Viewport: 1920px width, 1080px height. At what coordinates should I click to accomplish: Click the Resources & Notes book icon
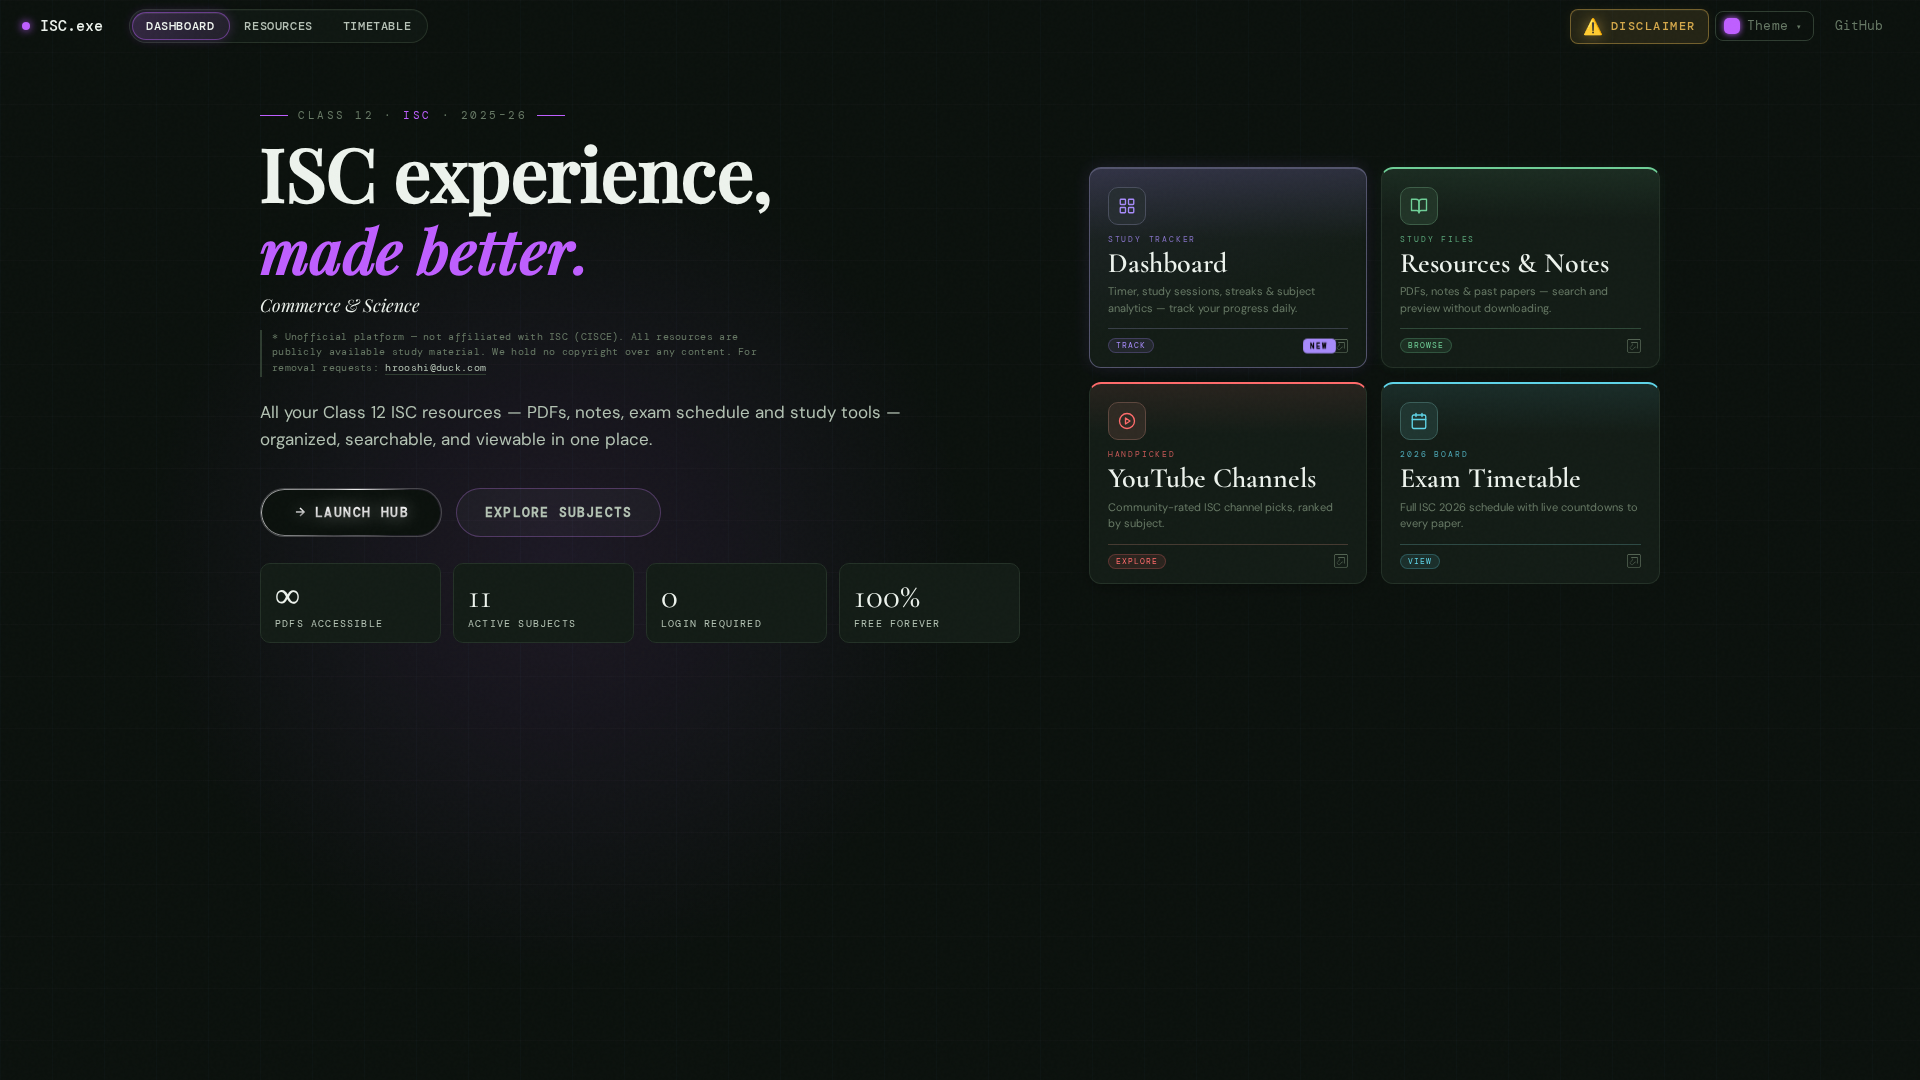1418,206
